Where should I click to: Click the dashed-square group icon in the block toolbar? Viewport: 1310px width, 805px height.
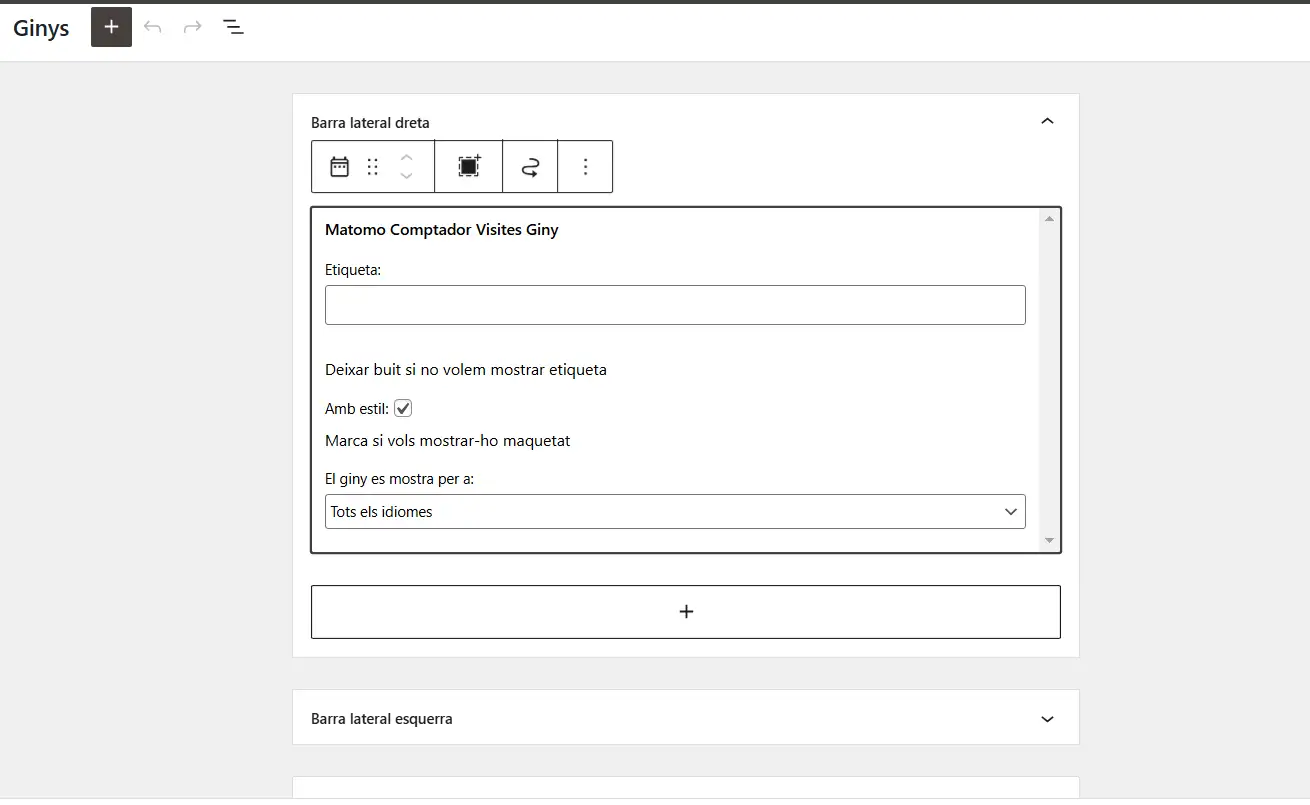point(469,167)
